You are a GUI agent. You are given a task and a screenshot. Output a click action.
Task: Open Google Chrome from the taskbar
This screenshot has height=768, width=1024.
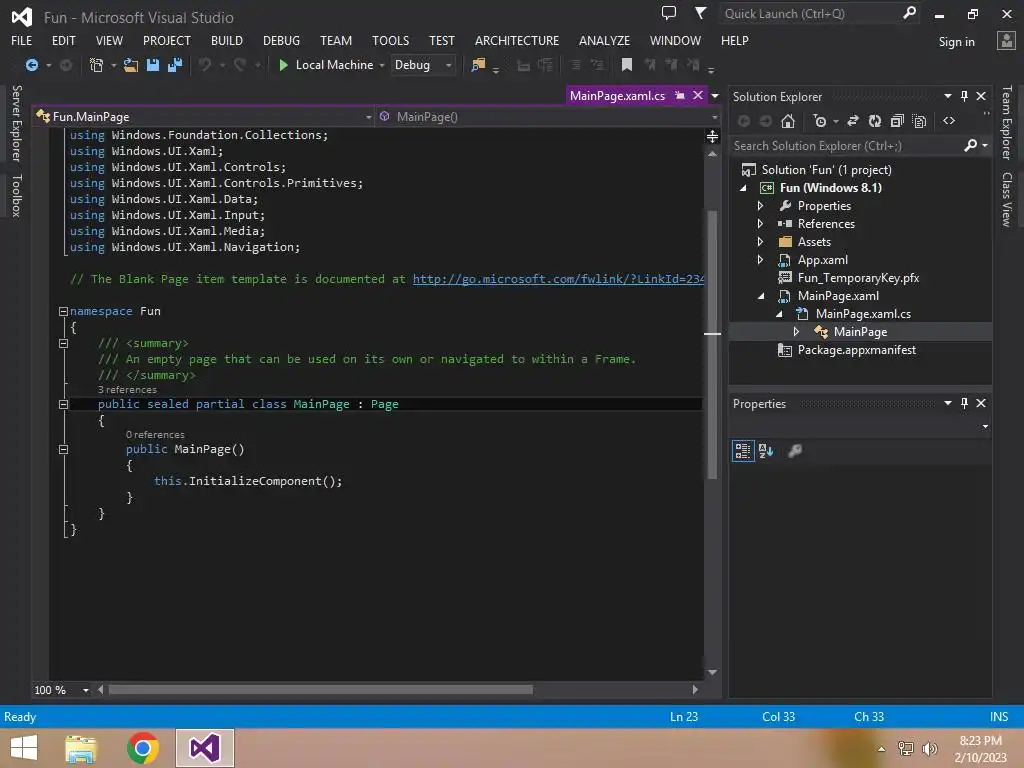tap(143, 748)
